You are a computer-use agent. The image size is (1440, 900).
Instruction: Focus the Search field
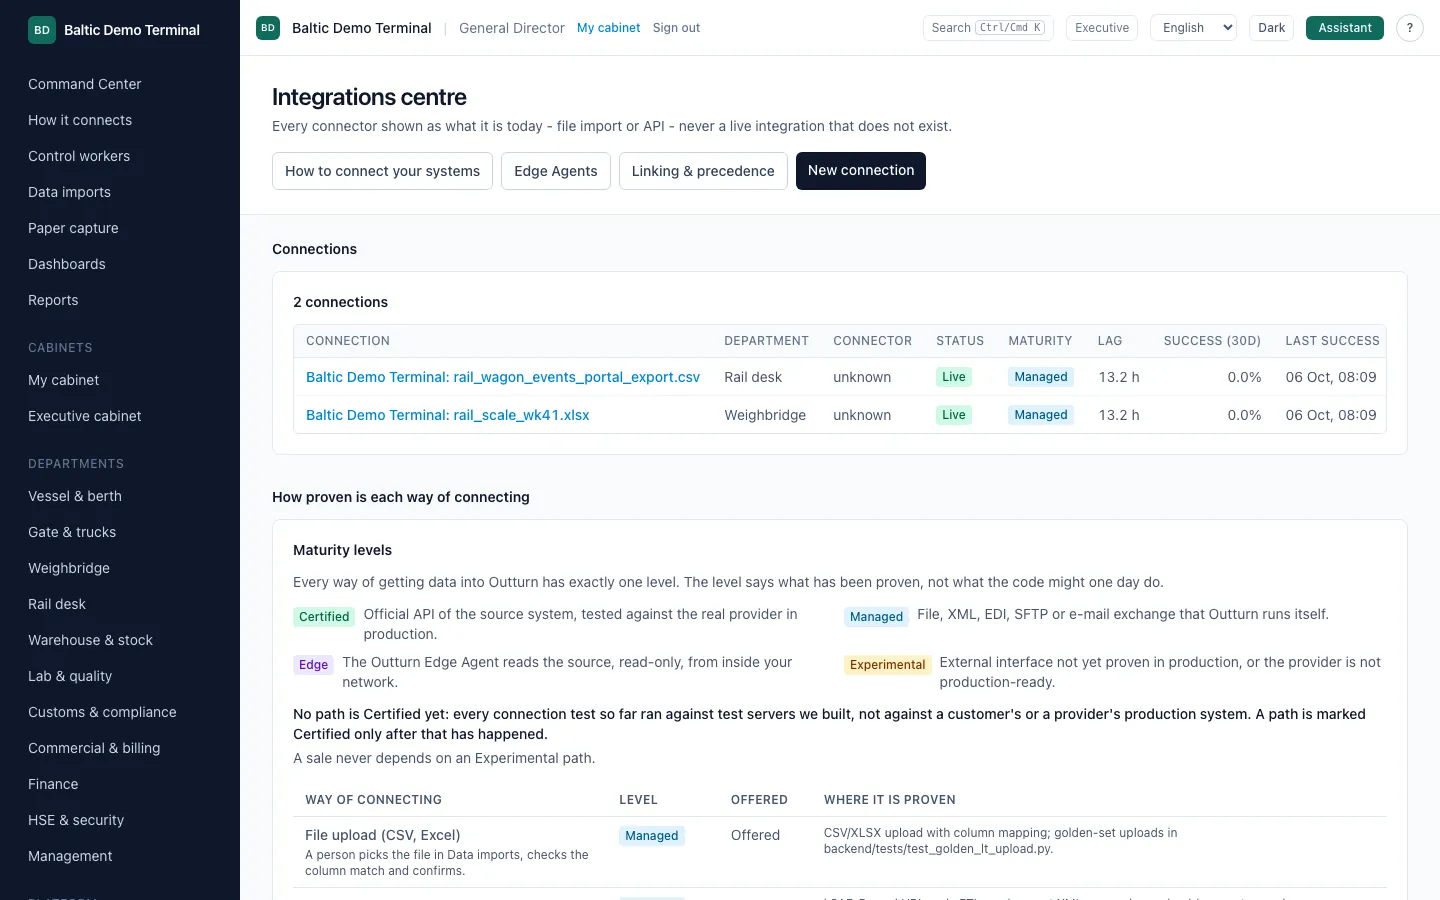988,28
